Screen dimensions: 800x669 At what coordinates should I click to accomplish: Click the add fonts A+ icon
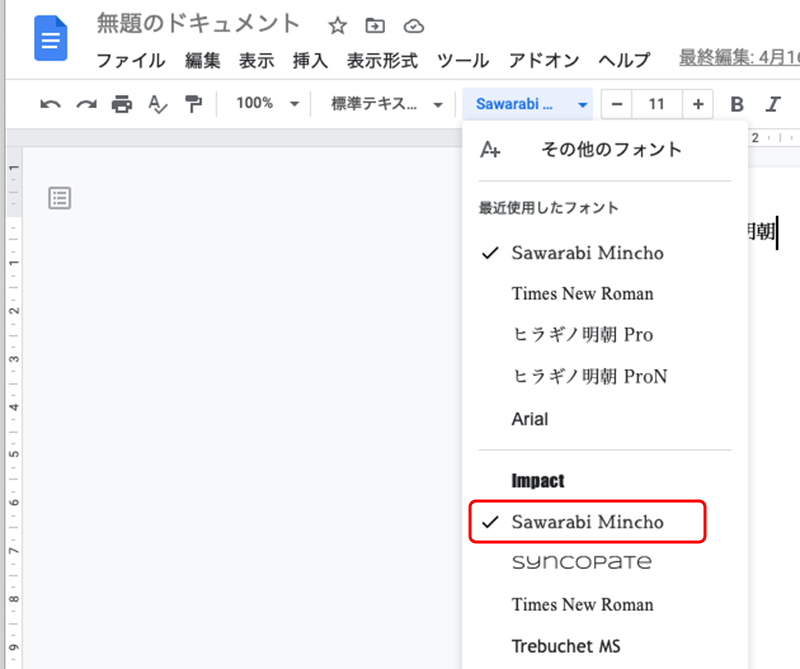point(490,150)
